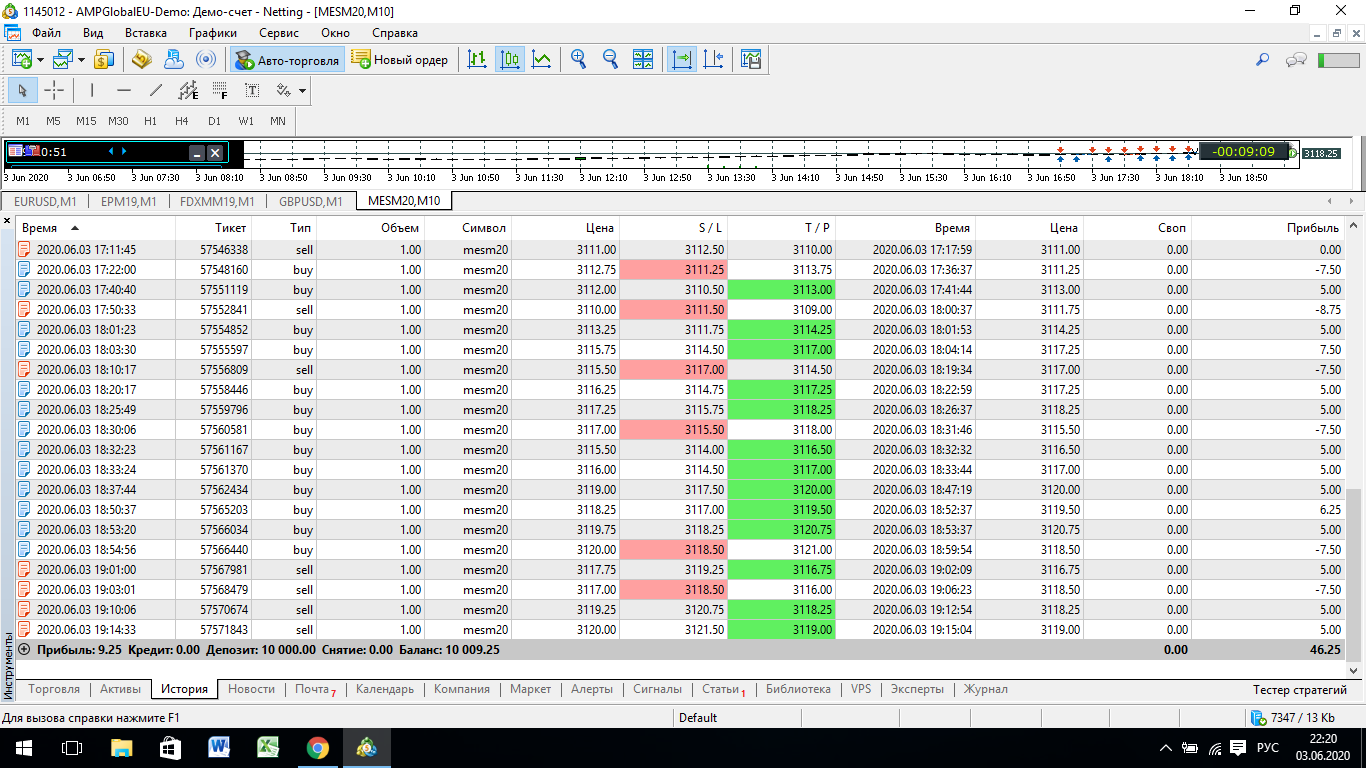Select the D1 timeframe button
The image size is (1366, 768).
coord(214,121)
